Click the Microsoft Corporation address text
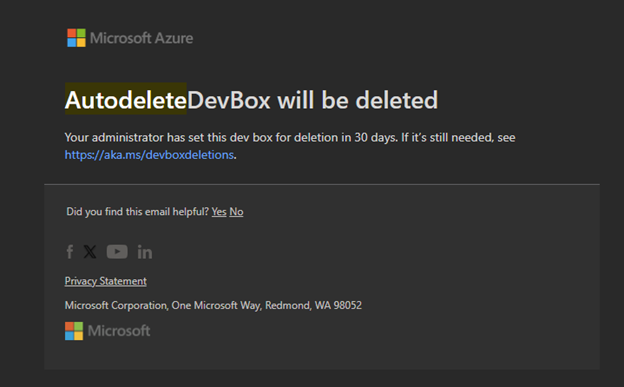Screen dimensions: 624x387 [x=213, y=305]
